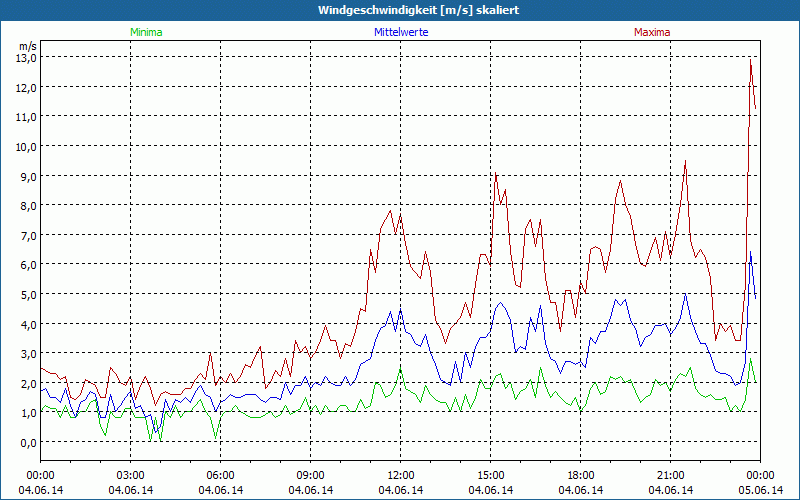Viewport: 800px width, 500px height.
Task: Select the 06:00 time axis label
Action: tap(221, 475)
